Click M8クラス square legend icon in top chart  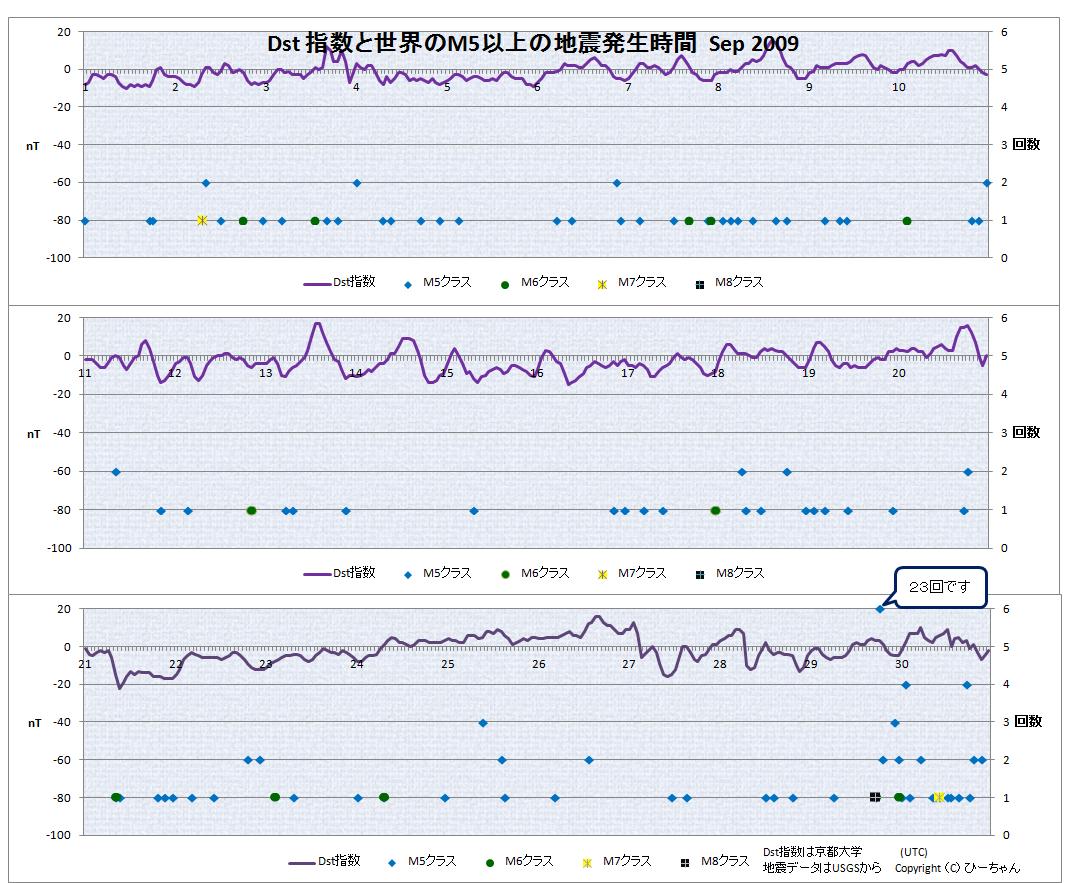pyautogui.click(x=699, y=283)
